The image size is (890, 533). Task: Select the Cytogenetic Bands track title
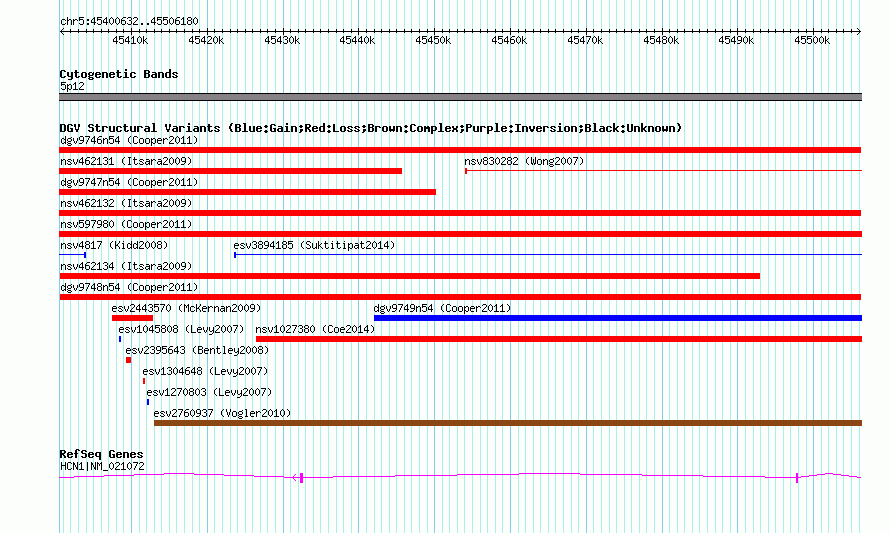click(119, 74)
